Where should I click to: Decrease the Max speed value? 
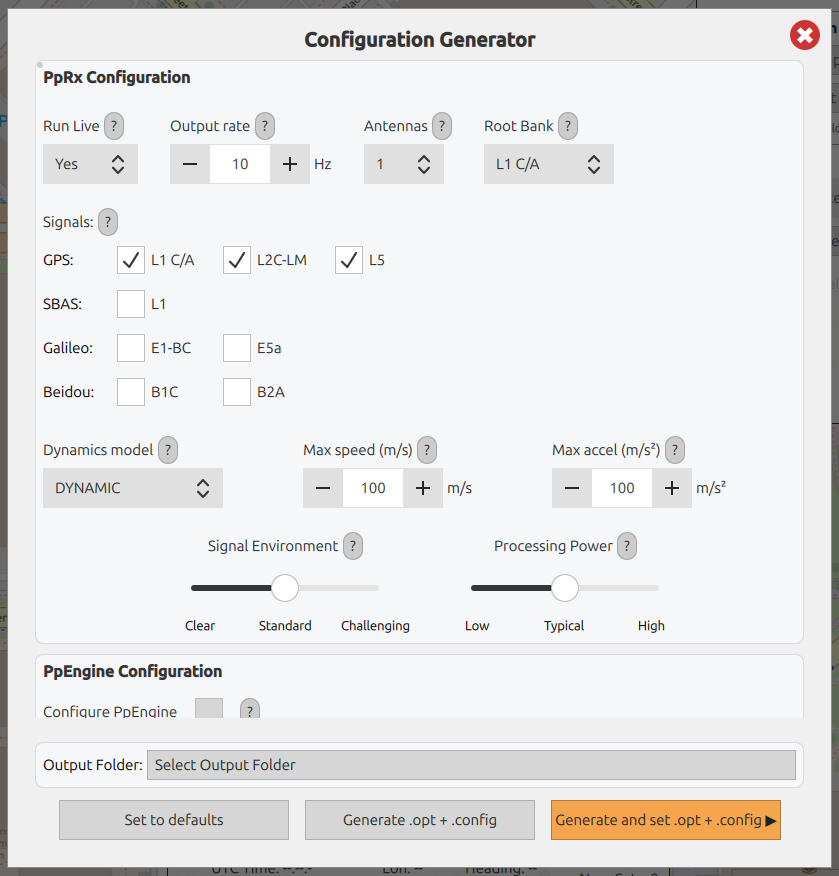[x=323, y=488]
